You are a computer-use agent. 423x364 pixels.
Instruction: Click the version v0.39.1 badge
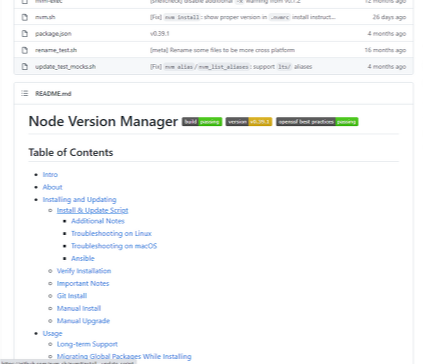tap(249, 122)
